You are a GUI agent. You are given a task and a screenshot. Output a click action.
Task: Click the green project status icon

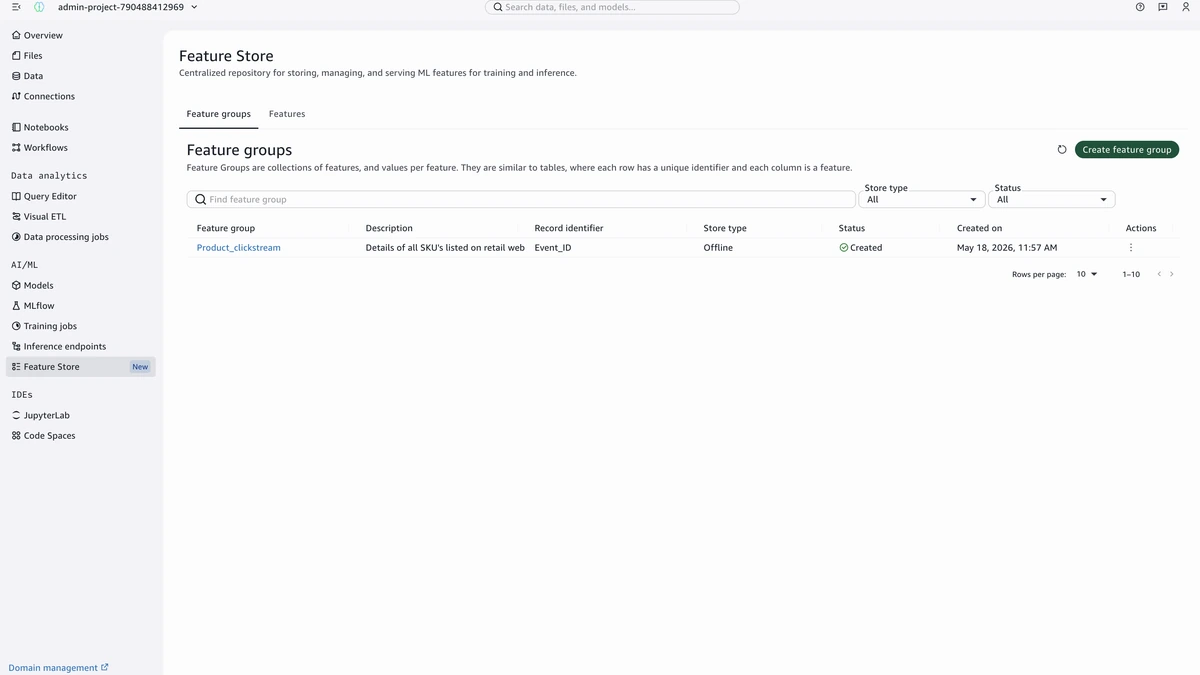[x=39, y=7]
